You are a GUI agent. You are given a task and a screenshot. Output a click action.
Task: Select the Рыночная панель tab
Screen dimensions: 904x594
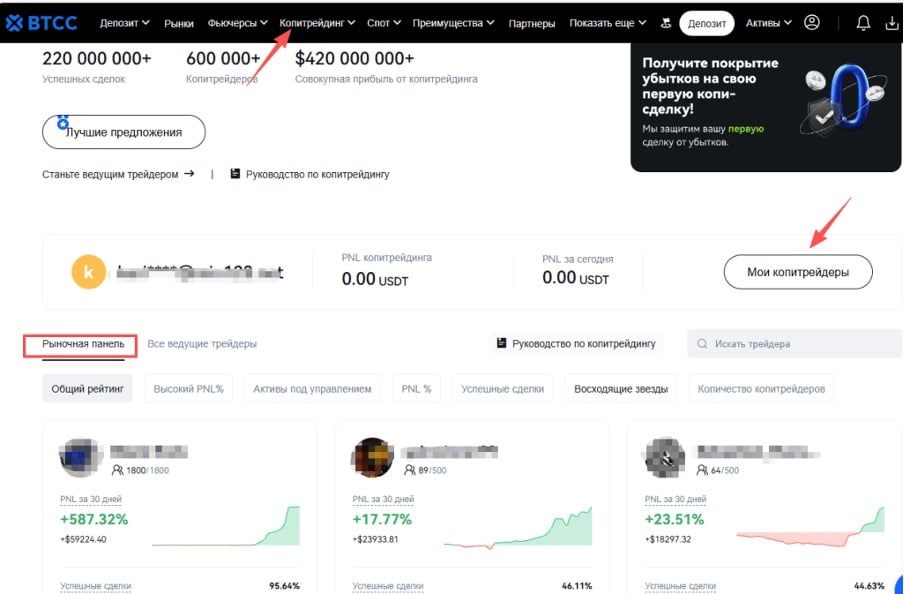coord(83,344)
